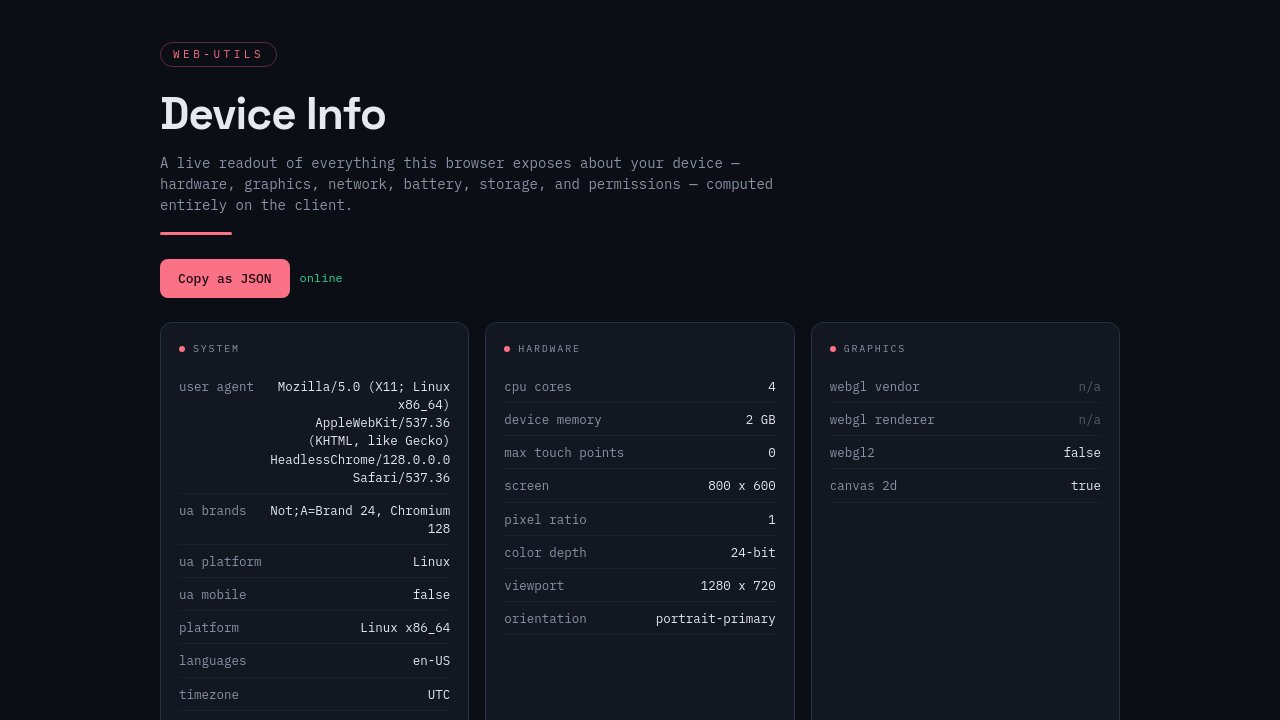Click the timezone value 'UTC'
Image resolution: width=1280 pixels, height=720 pixels.
(439, 695)
